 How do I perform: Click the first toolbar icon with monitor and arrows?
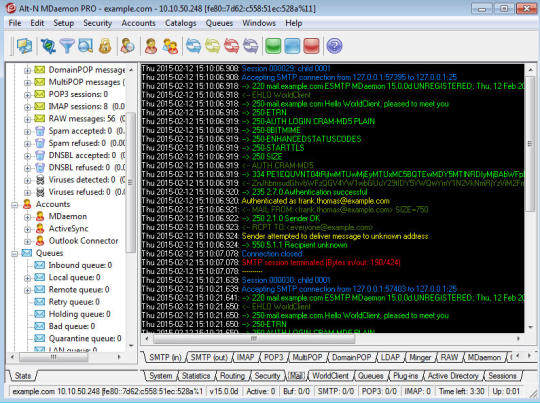tap(24, 46)
